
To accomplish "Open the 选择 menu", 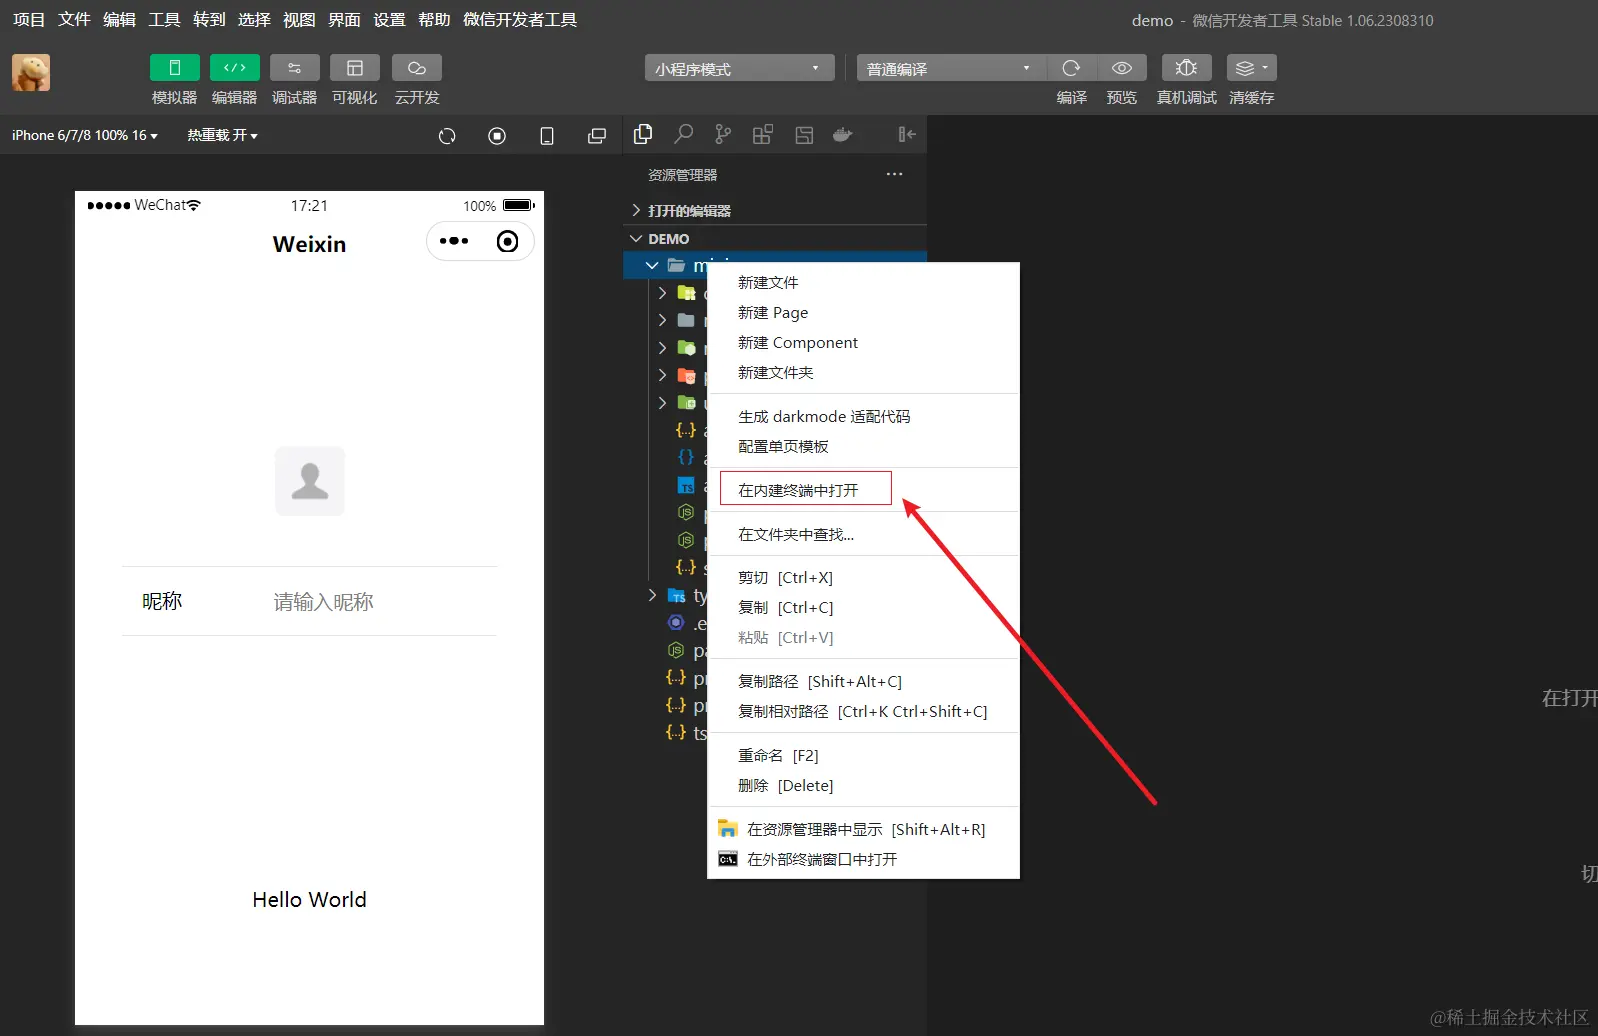I will pos(254,20).
